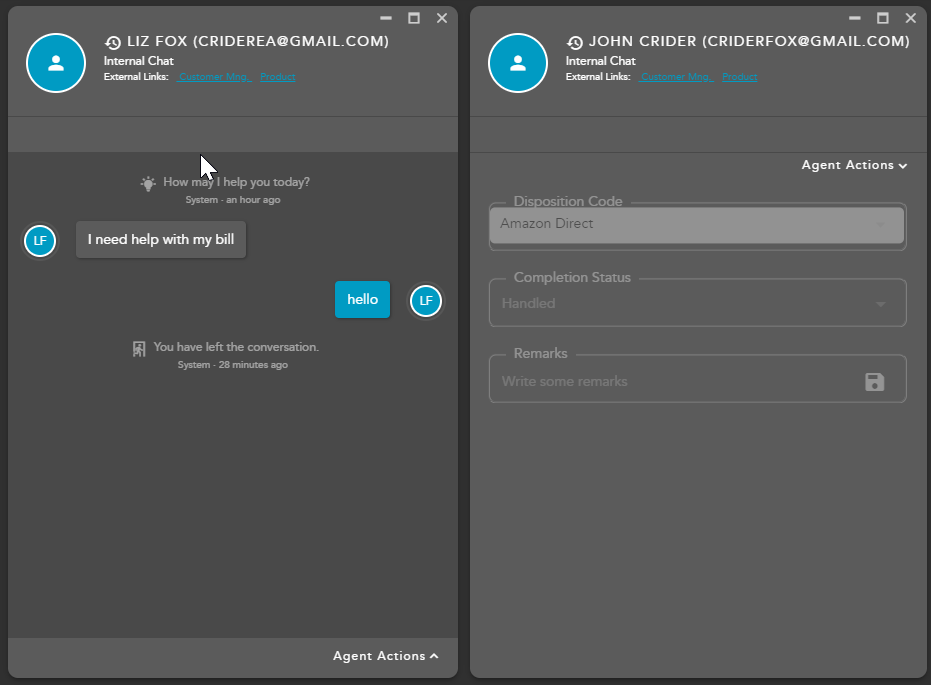Open Liz Fox profile avatar

click(x=56, y=63)
